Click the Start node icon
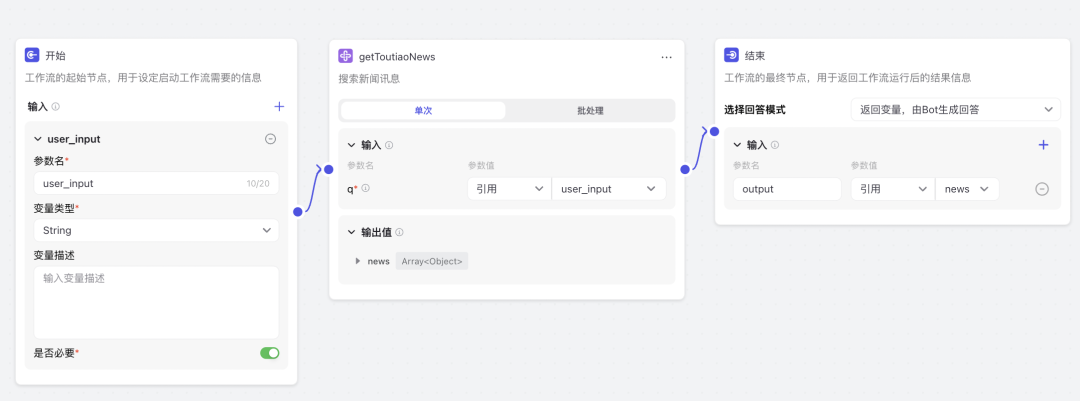This screenshot has width=1080, height=401. coord(32,56)
